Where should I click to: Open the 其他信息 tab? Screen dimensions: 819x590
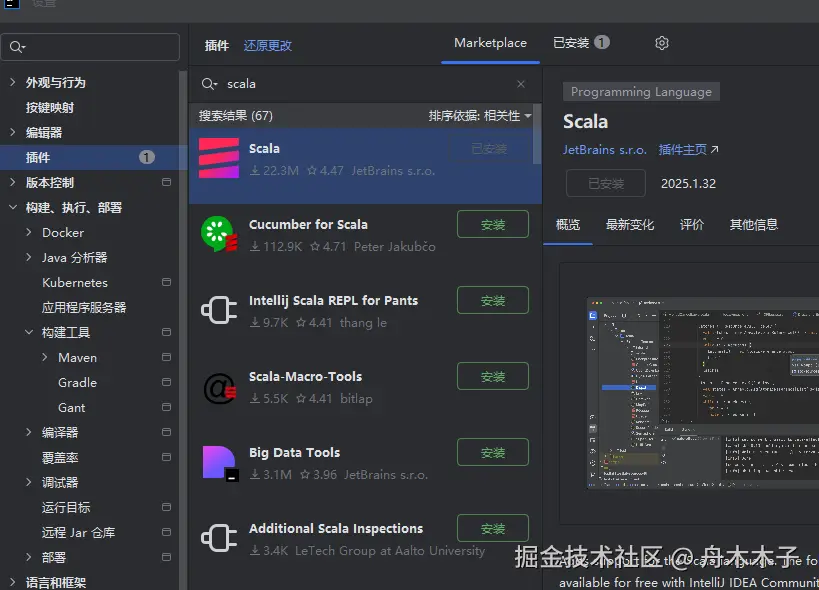coord(754,225)
